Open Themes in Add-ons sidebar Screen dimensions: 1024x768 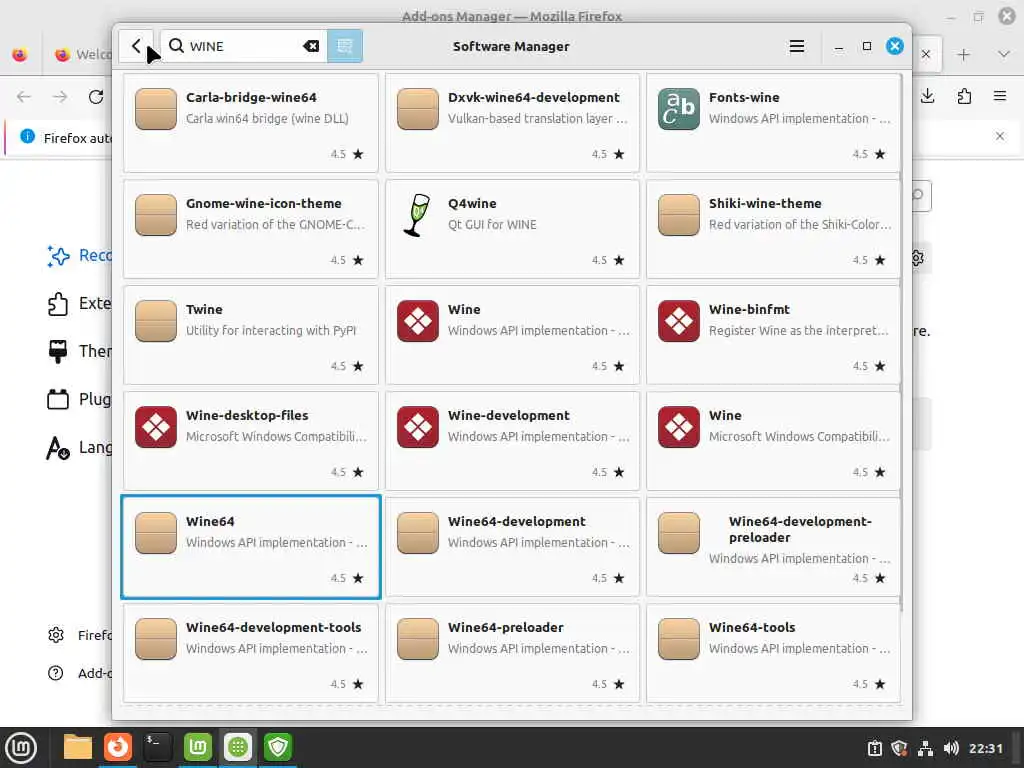click(78, 351)
